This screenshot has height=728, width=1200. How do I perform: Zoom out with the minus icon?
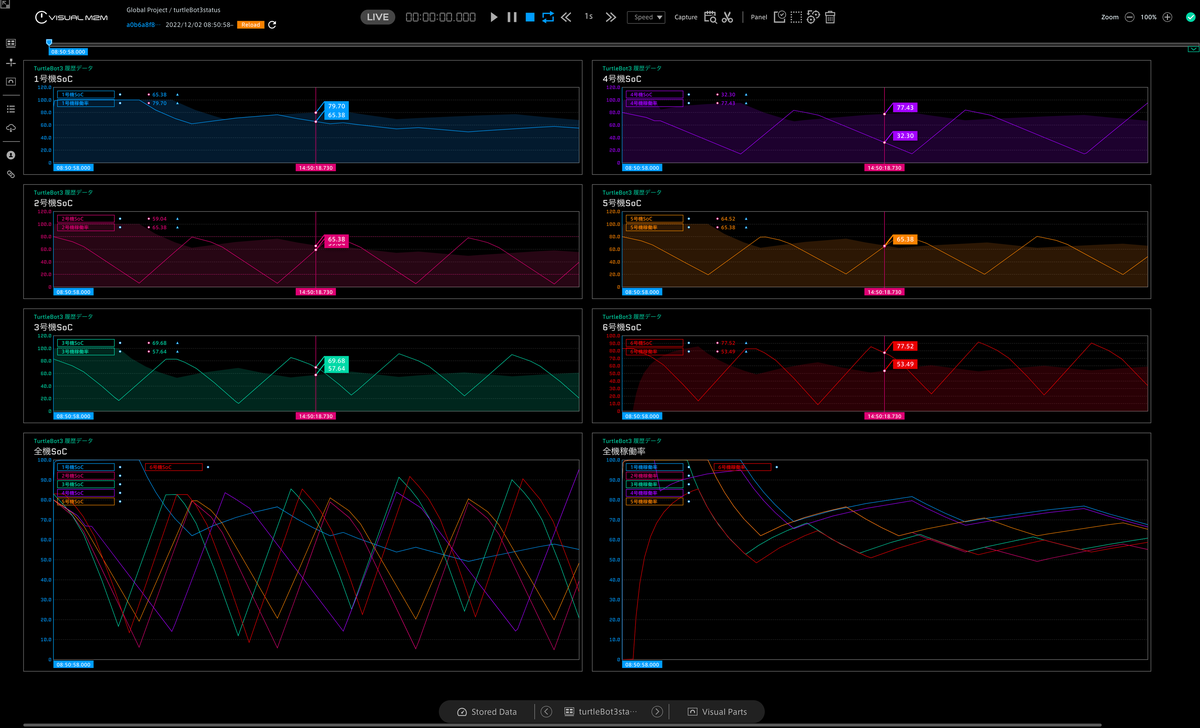point(1129,17)
